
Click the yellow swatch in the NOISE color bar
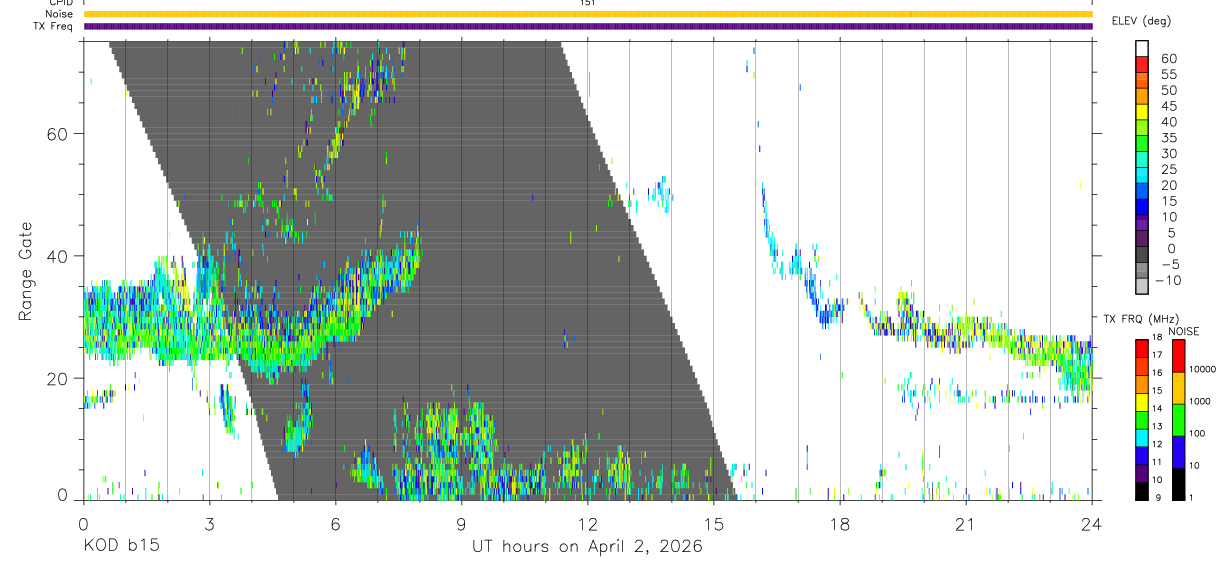(1179, 388)
